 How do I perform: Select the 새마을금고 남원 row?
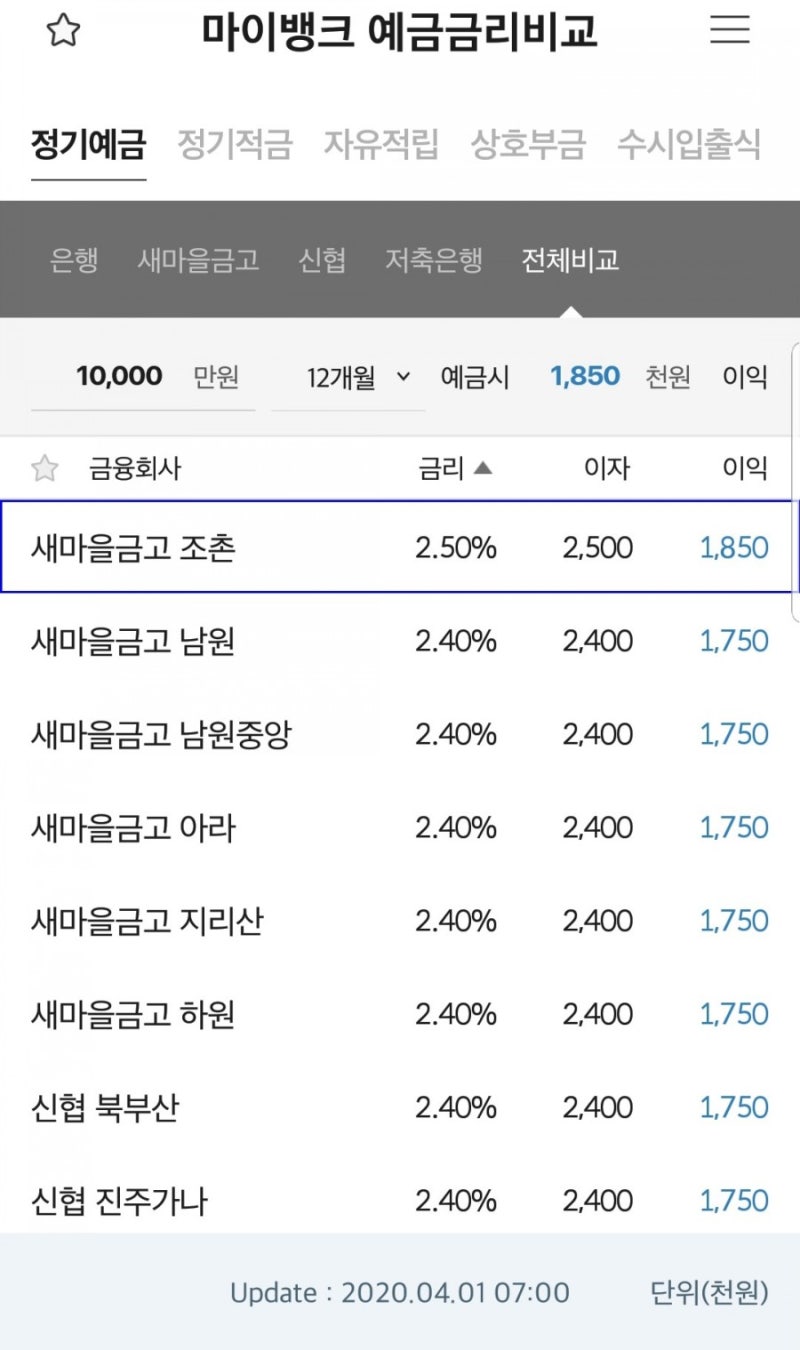point(300,641)
